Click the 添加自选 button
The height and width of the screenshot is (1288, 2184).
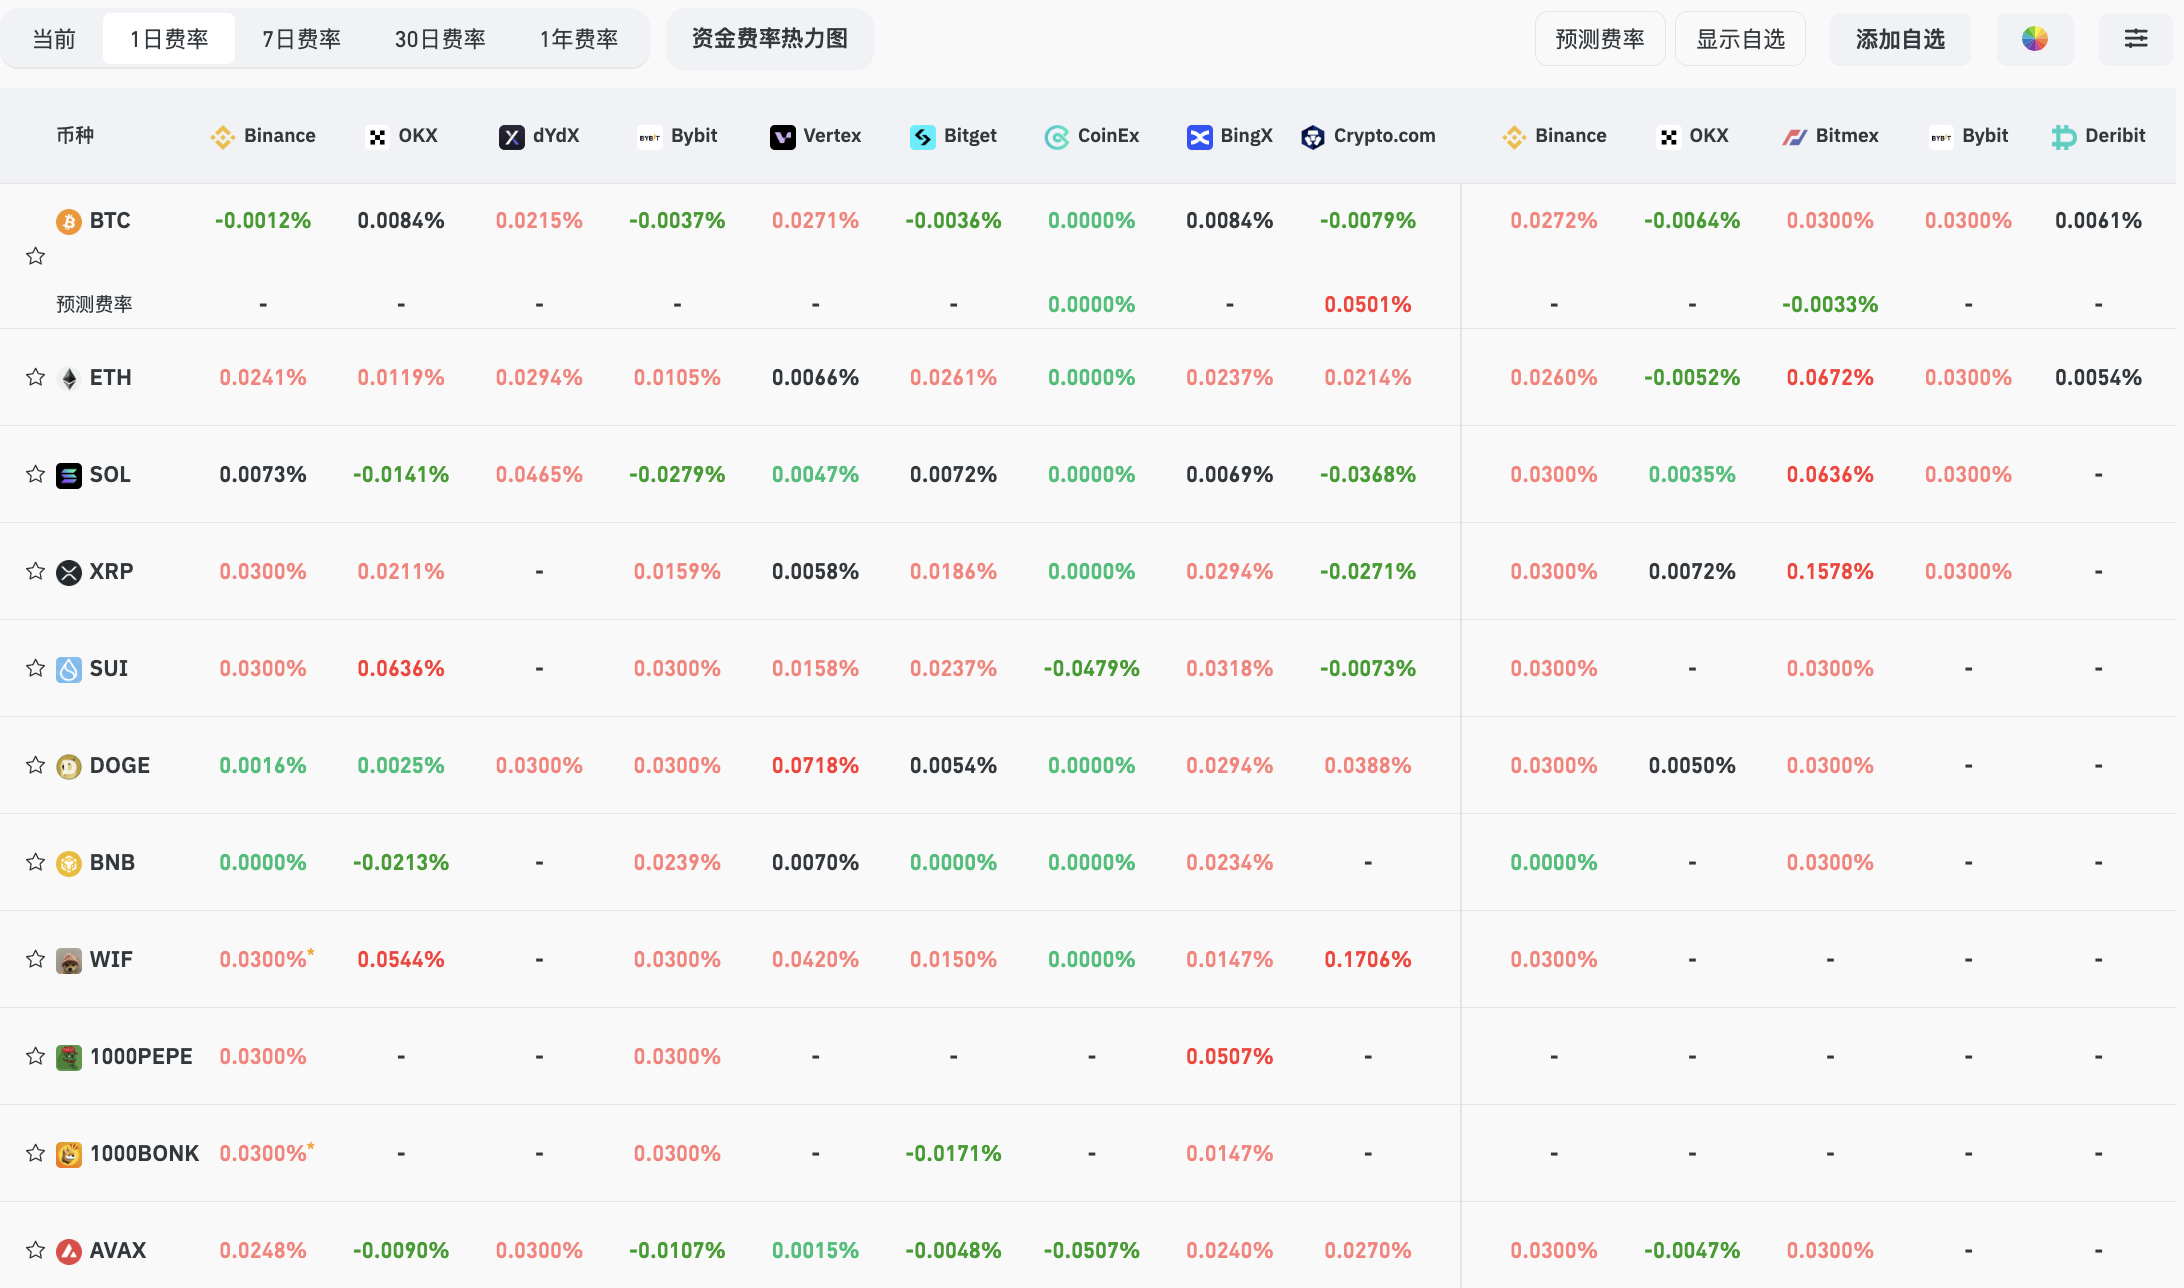(1899, 39)
